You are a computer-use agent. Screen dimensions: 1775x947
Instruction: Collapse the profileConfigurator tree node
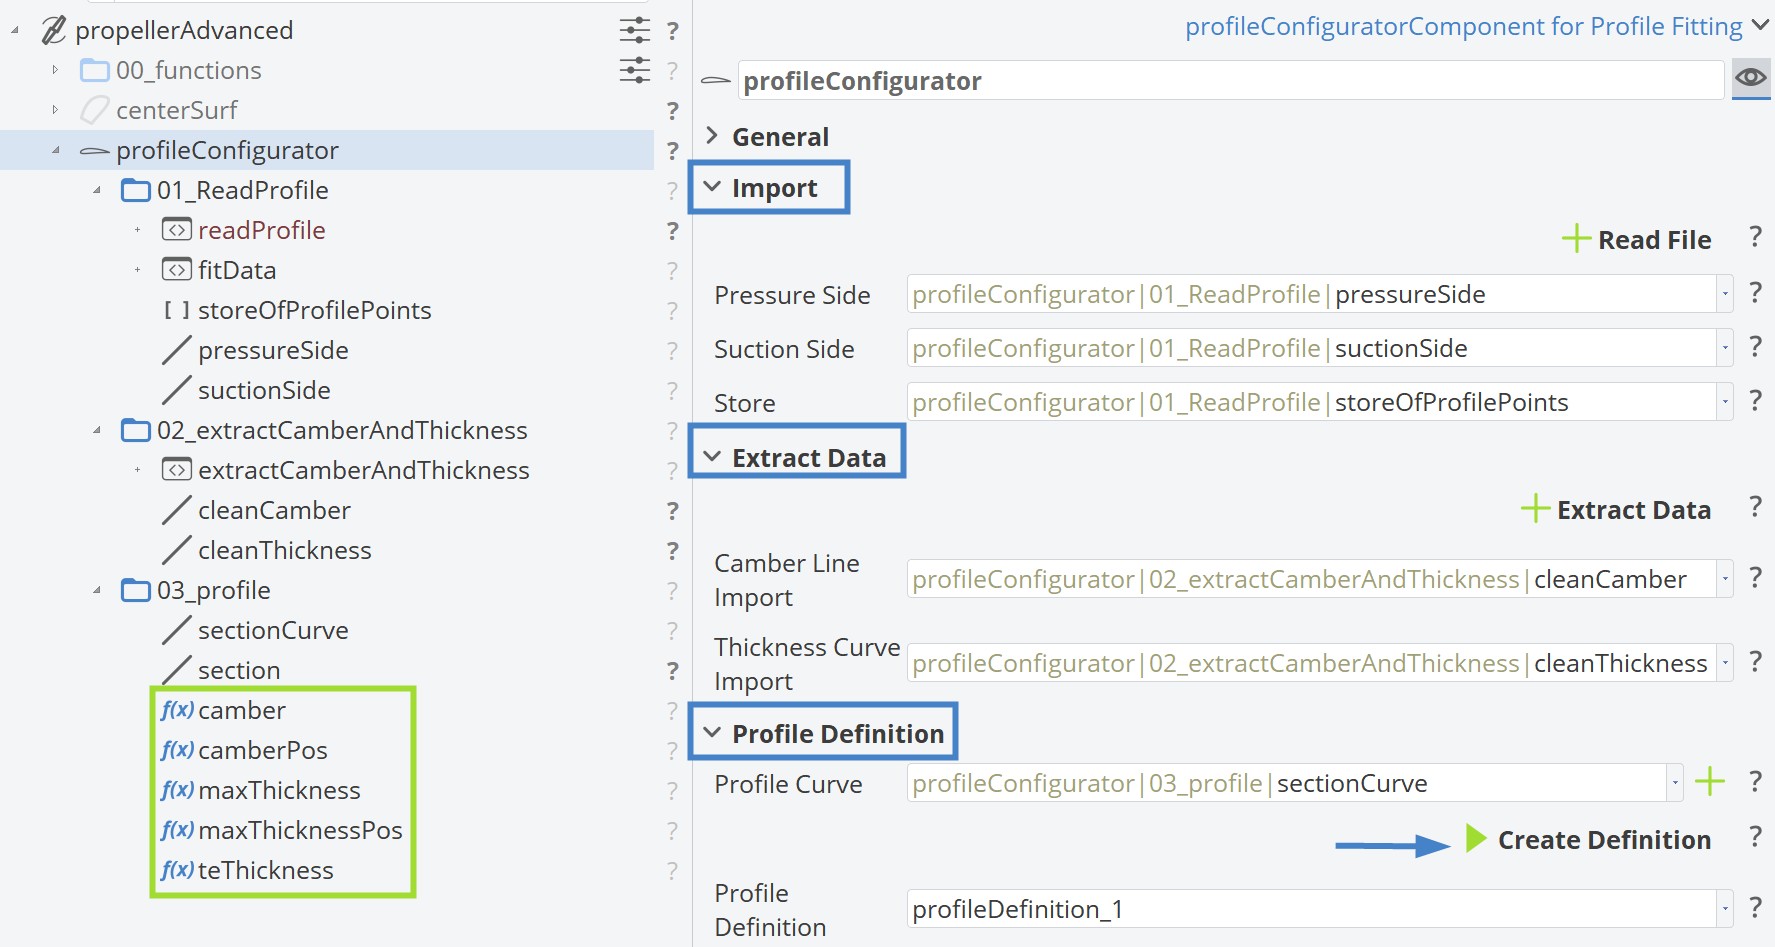56,150
